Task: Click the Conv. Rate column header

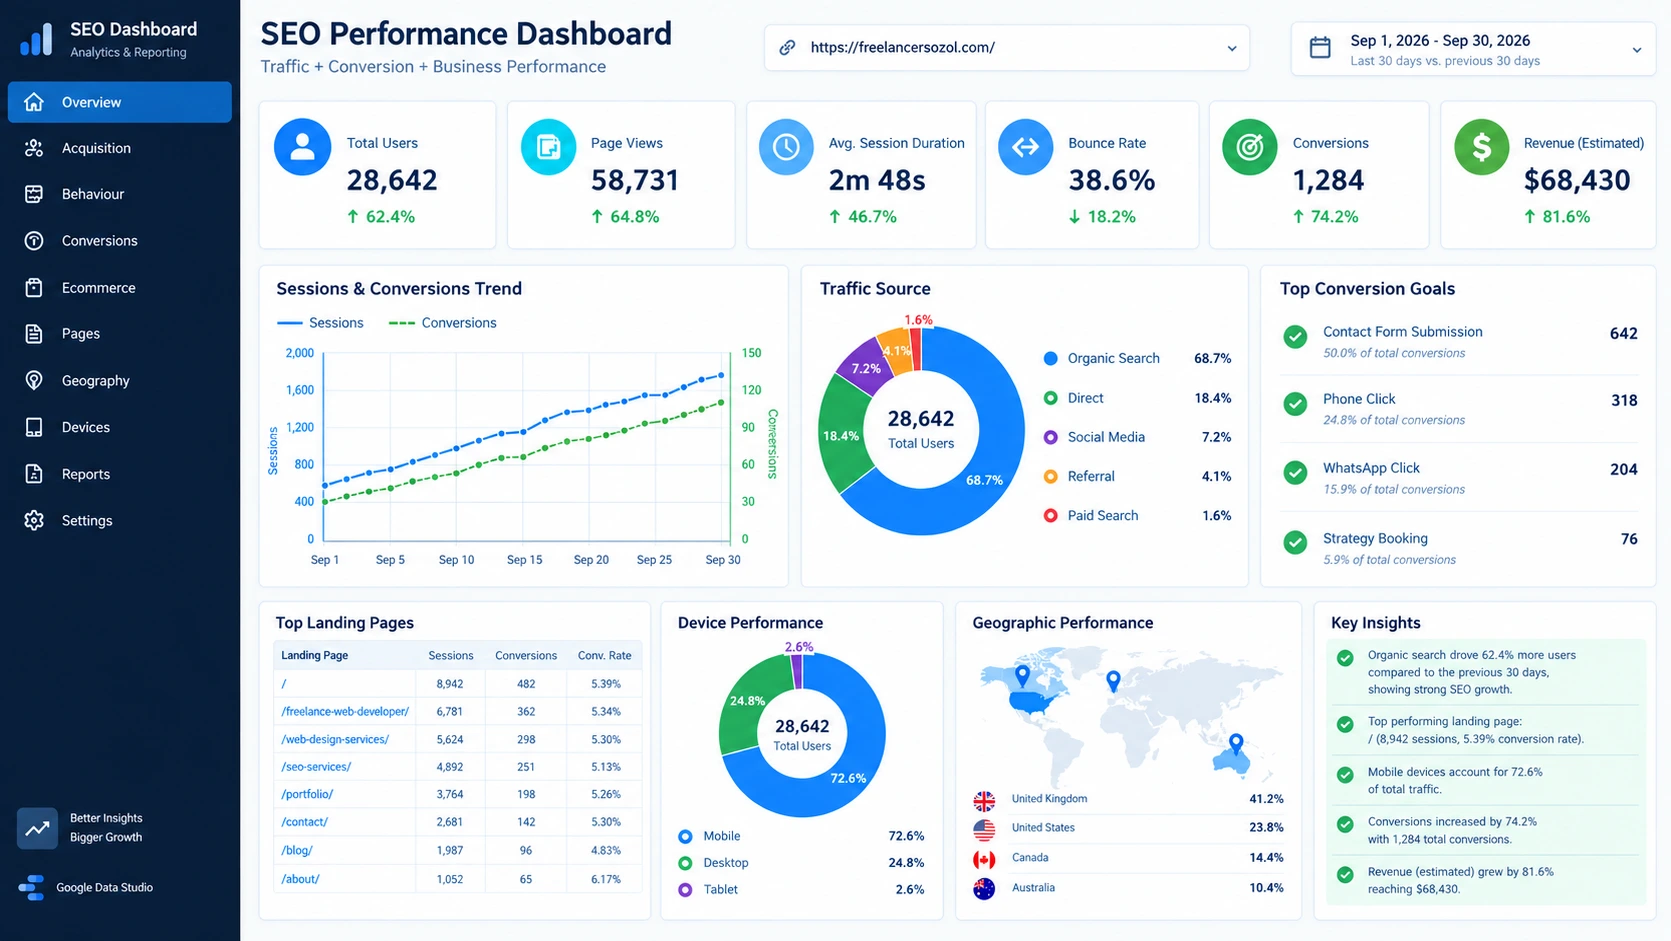Action: pos(605,656)
